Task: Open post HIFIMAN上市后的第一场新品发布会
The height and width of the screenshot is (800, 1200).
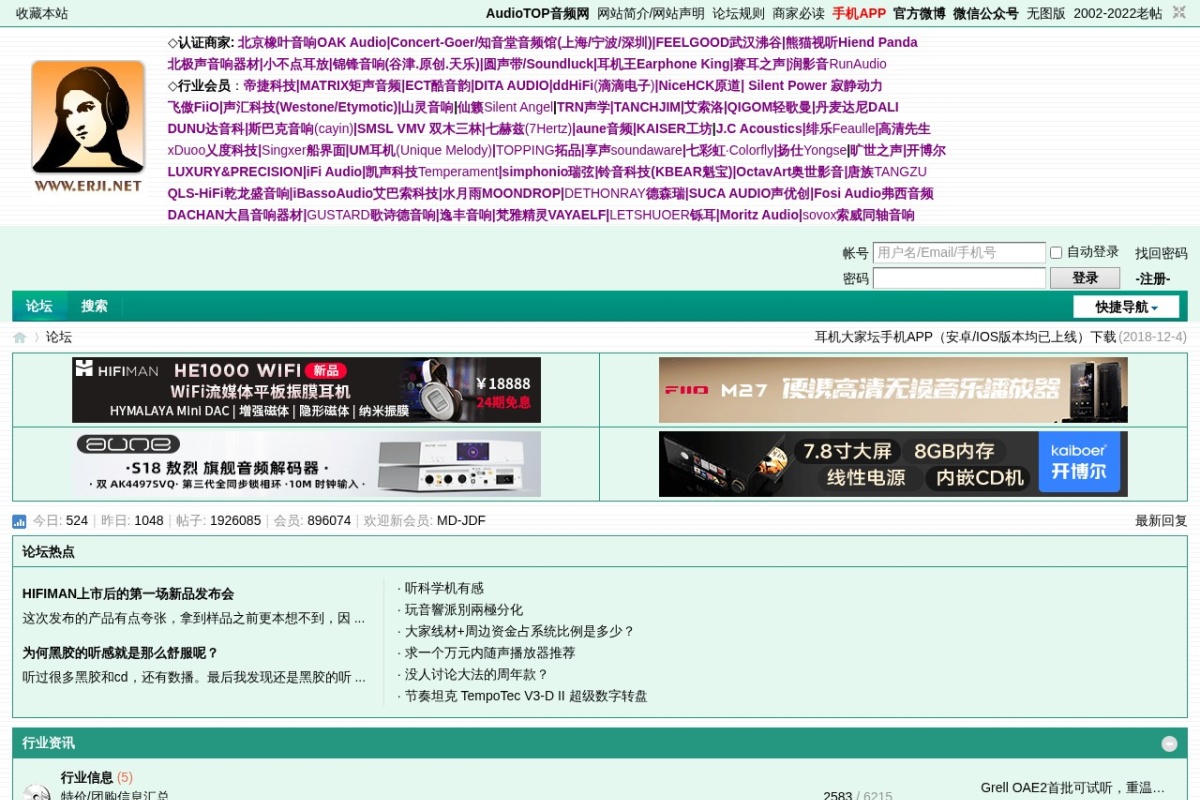Action: (128, 594)
